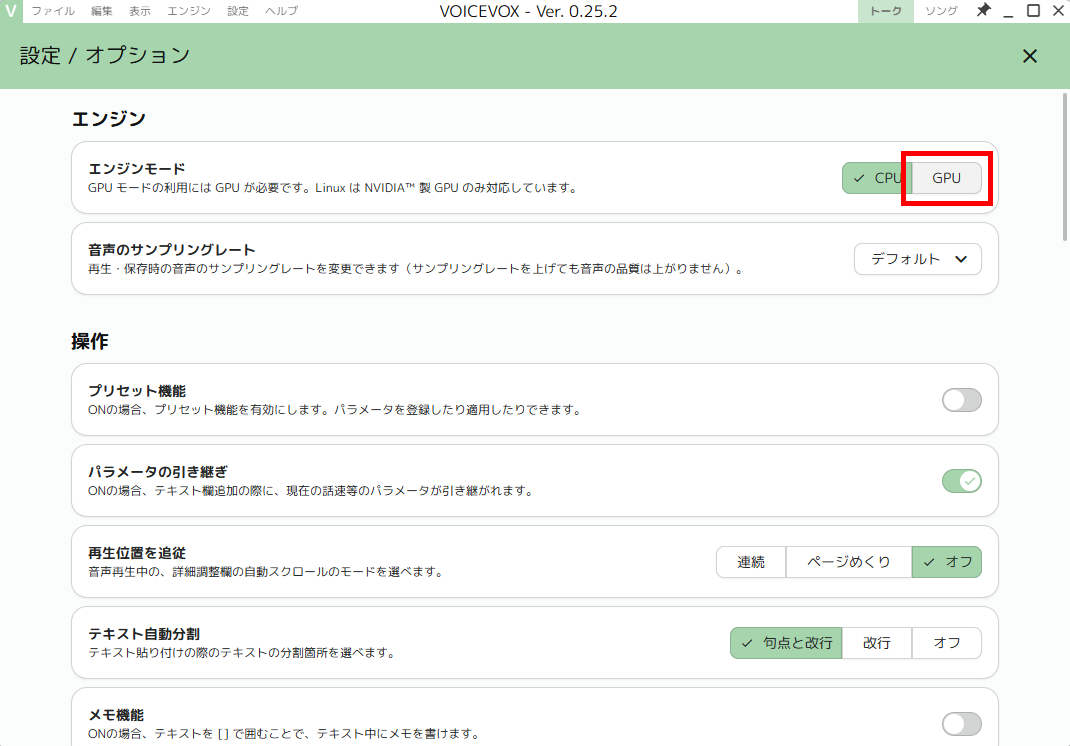This screenshot has height=746, width=1070.
Task: Select GPU engine mode
Action: pos(946,178)
